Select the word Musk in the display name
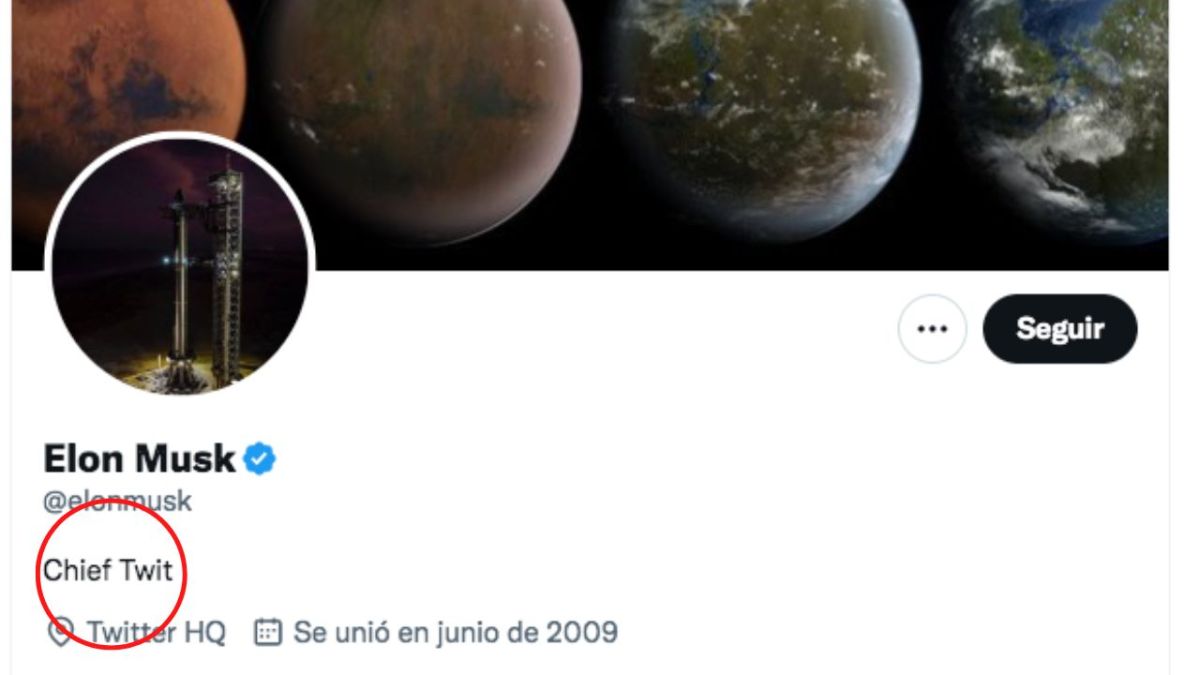 click(x=185, y=459)
